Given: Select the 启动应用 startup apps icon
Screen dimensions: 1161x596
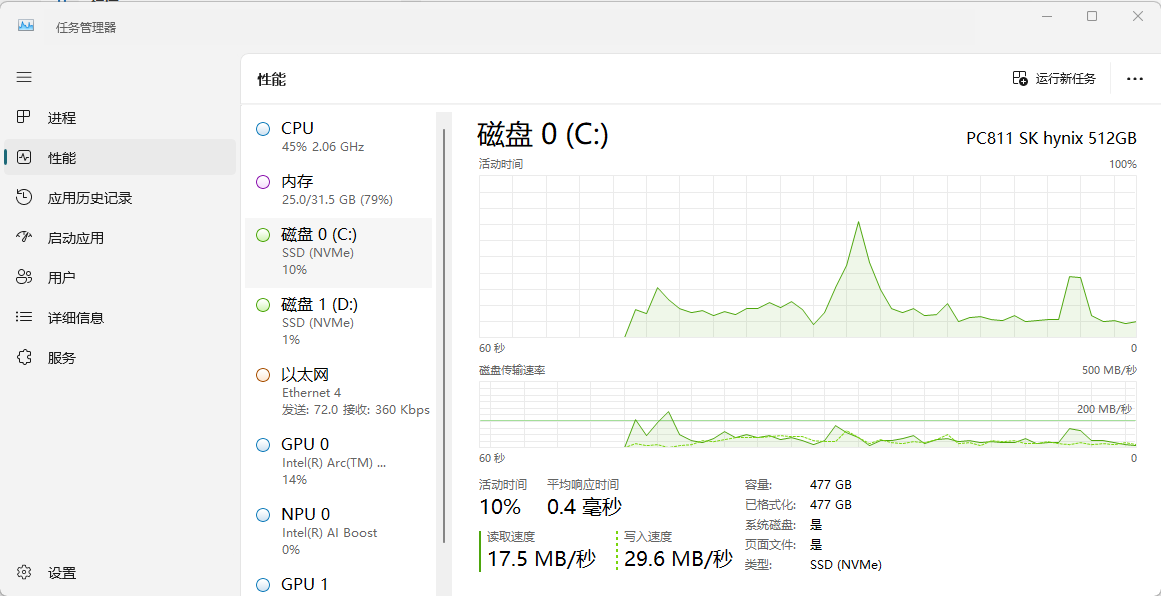Looking at the screenshot, I should 25,237.
